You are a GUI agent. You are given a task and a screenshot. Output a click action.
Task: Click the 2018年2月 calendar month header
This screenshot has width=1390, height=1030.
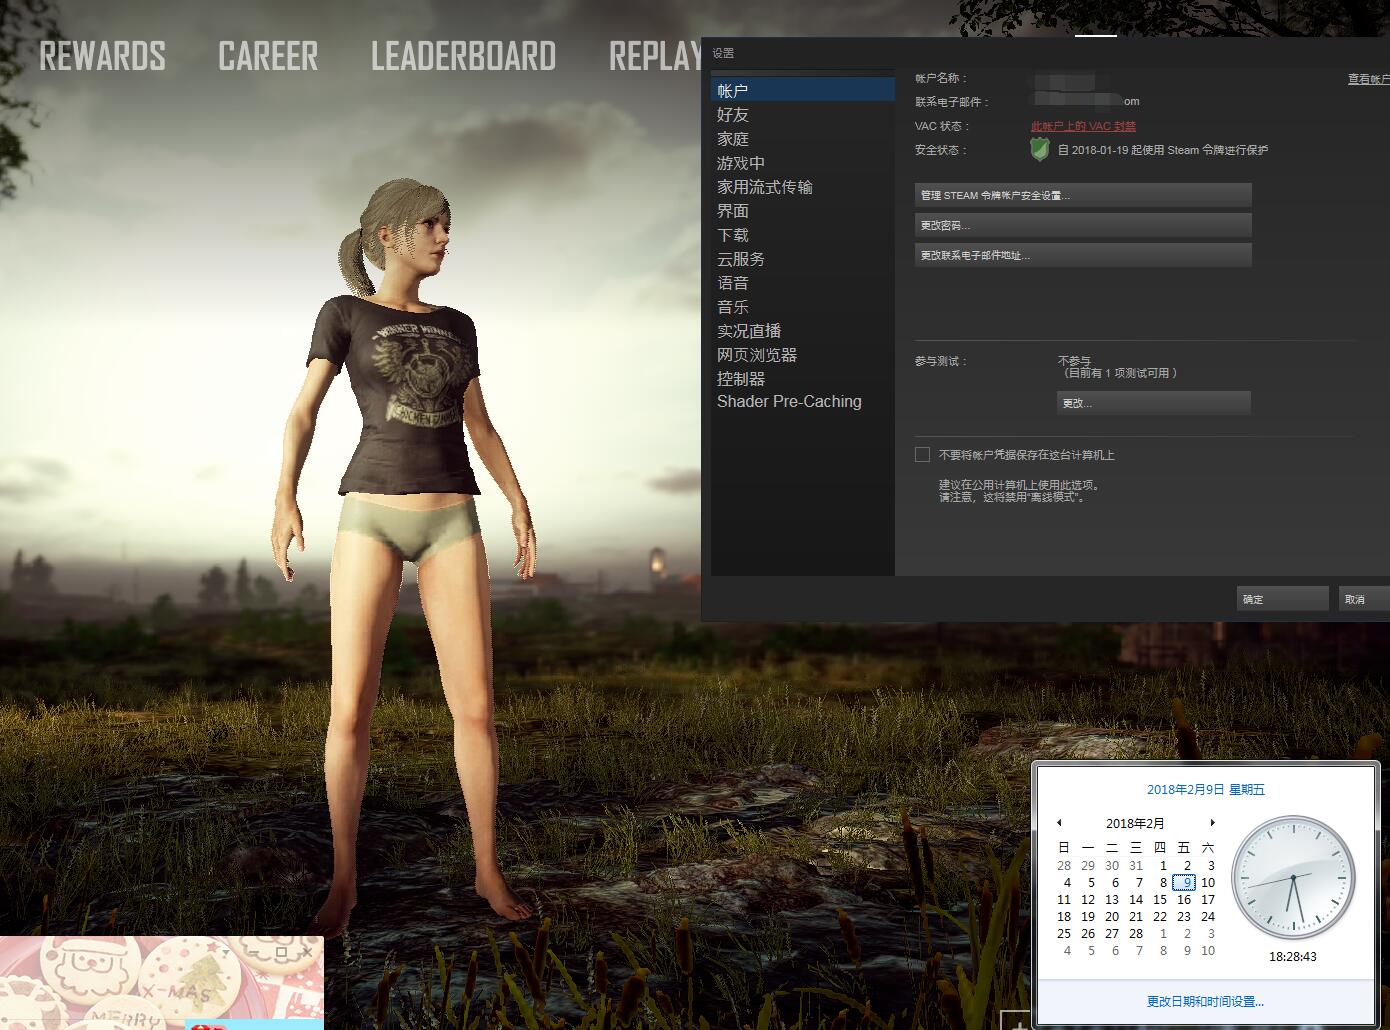(x=1135, y=823)
